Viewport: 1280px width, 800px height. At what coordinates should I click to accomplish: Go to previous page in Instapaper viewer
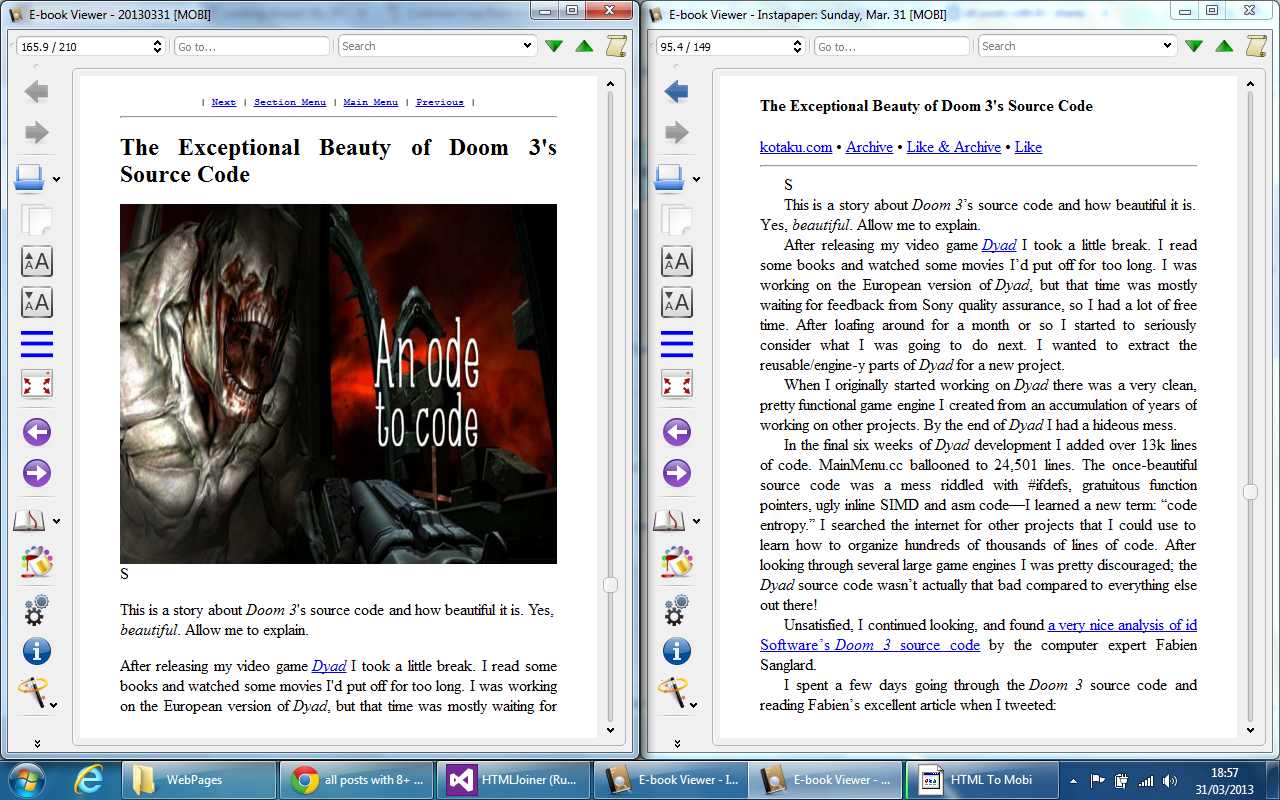point(677,432)
